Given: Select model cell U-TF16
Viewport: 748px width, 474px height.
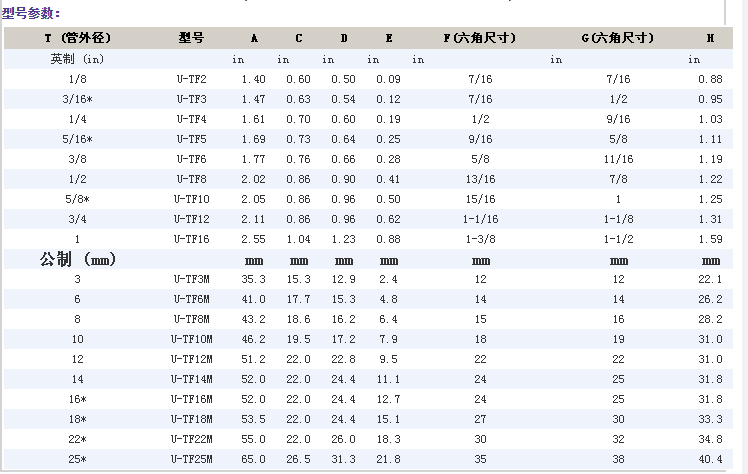Looking at the screenshot, I should tap(191, 239).
